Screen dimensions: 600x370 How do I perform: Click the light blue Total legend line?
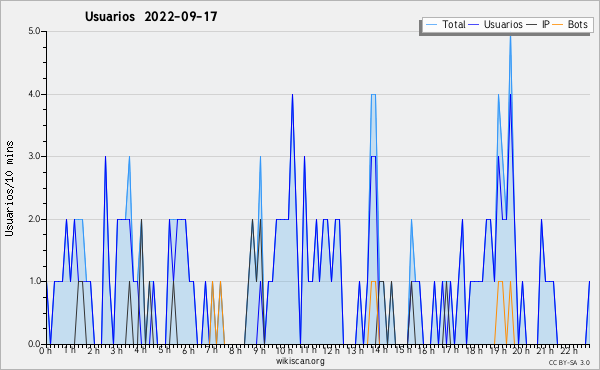431,25
